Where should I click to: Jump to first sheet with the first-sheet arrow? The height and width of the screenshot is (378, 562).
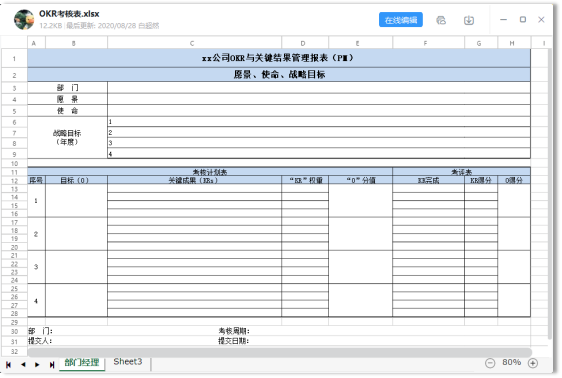(x=8, y=365)
